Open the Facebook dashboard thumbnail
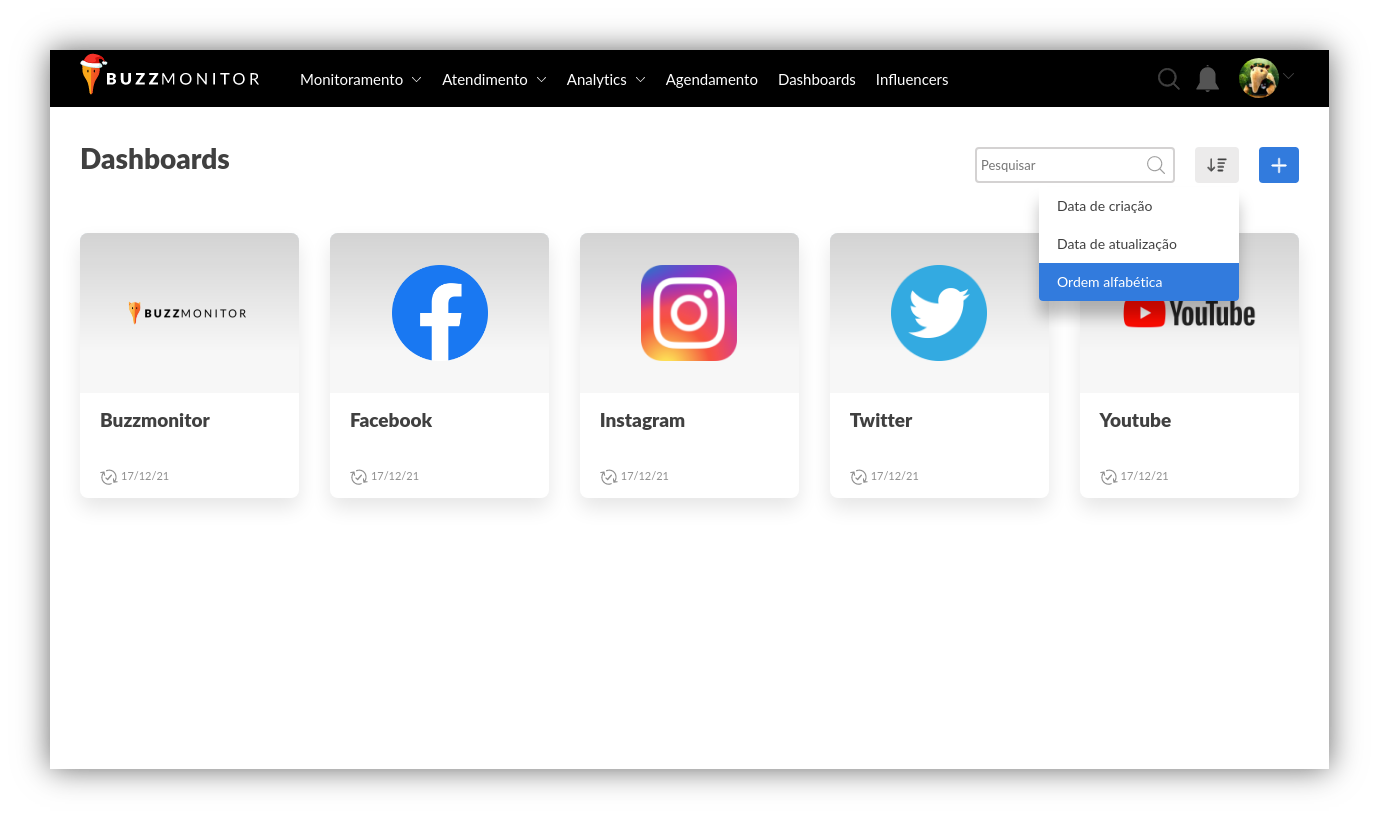 (440, 313)
